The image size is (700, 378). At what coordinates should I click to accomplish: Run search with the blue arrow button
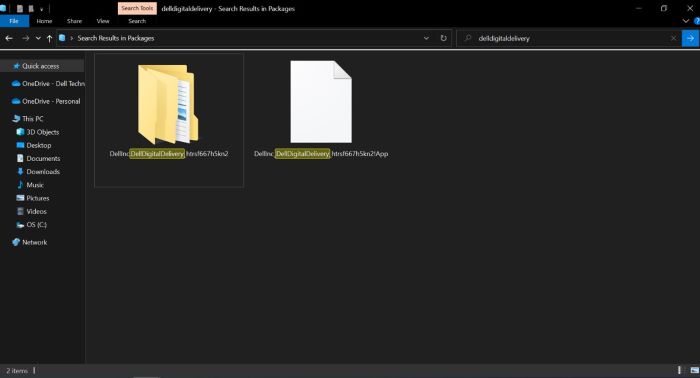point(690,38)
